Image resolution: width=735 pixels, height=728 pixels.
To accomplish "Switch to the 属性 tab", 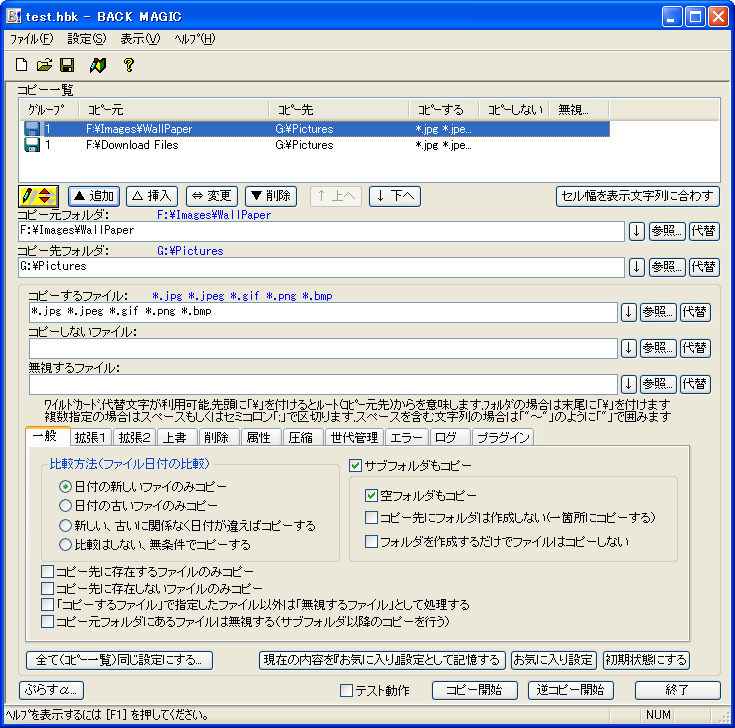I will (259, 437).
